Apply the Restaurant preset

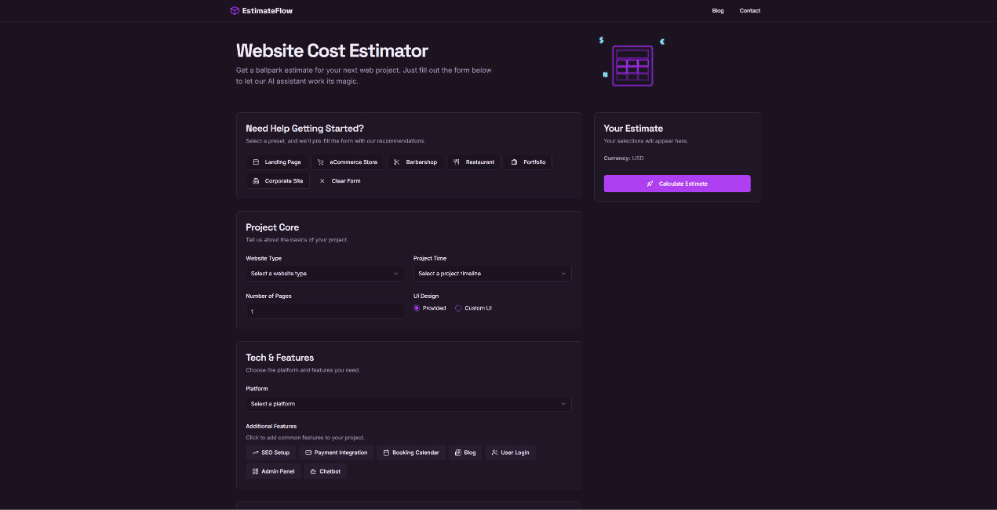(474, 162)
